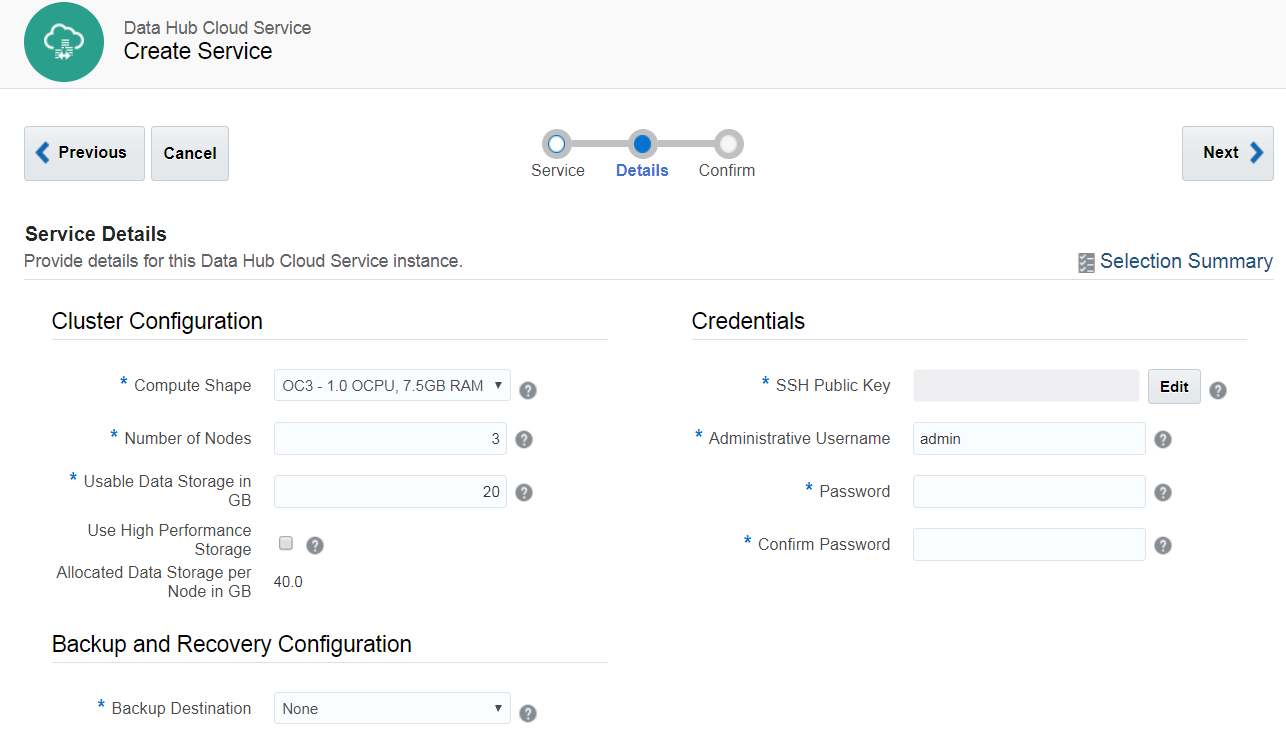Open help for Number of Nodes
Image resolution: width=1286 pixels, height=747 pixels.
coord(524,438)
